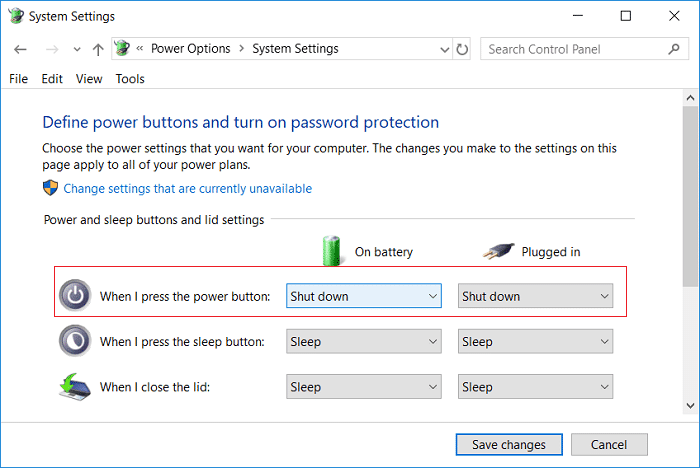This screenshot has height=468, width=700.
Task: Click the Back navigation arrow
Action: point(20,49)
